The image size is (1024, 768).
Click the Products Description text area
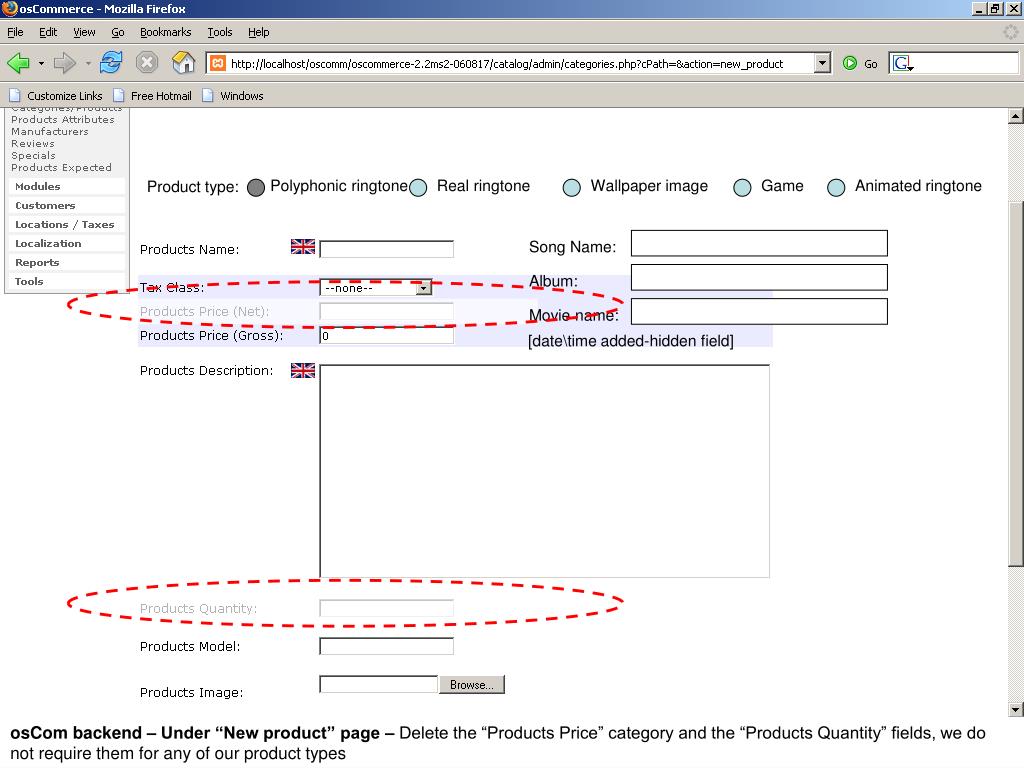click(545, 471)
